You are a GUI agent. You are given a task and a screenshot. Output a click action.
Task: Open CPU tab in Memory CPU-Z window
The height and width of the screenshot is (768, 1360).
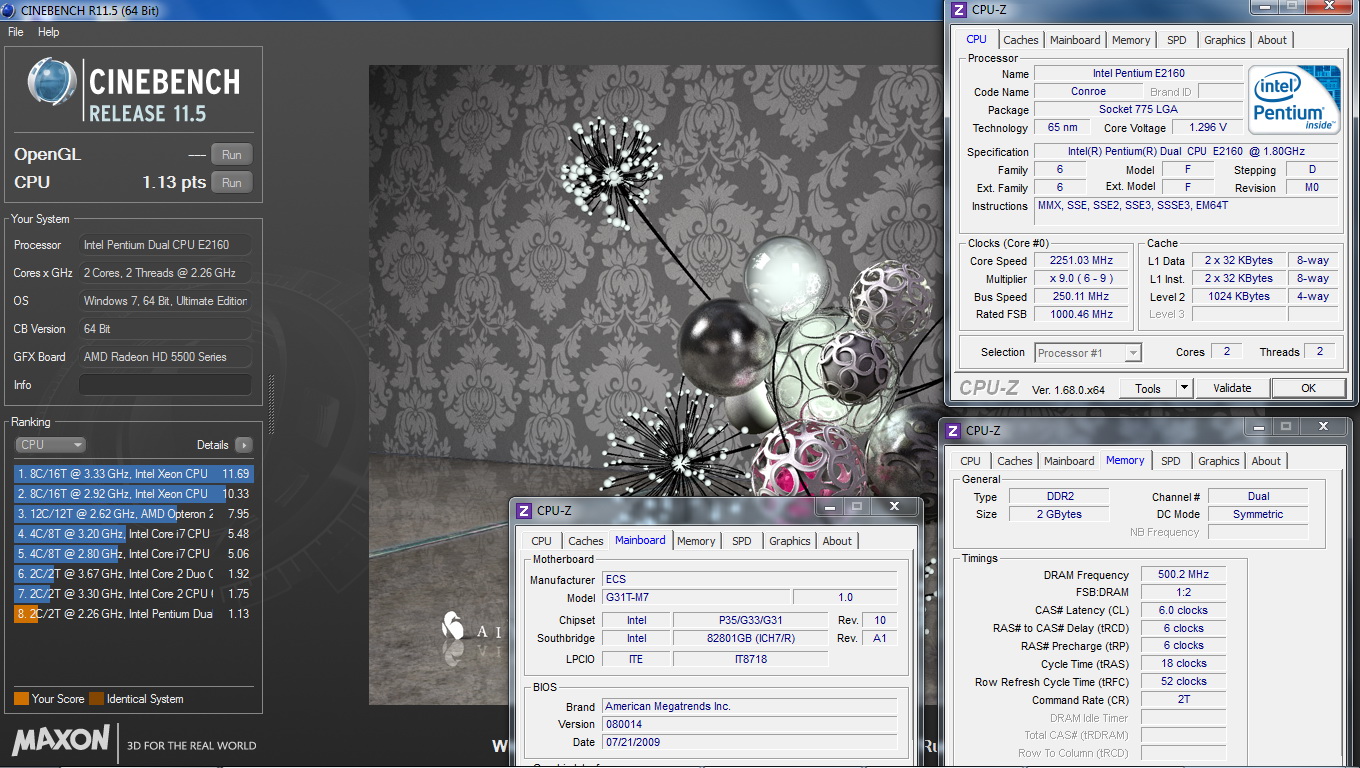(x=970, y=461)
